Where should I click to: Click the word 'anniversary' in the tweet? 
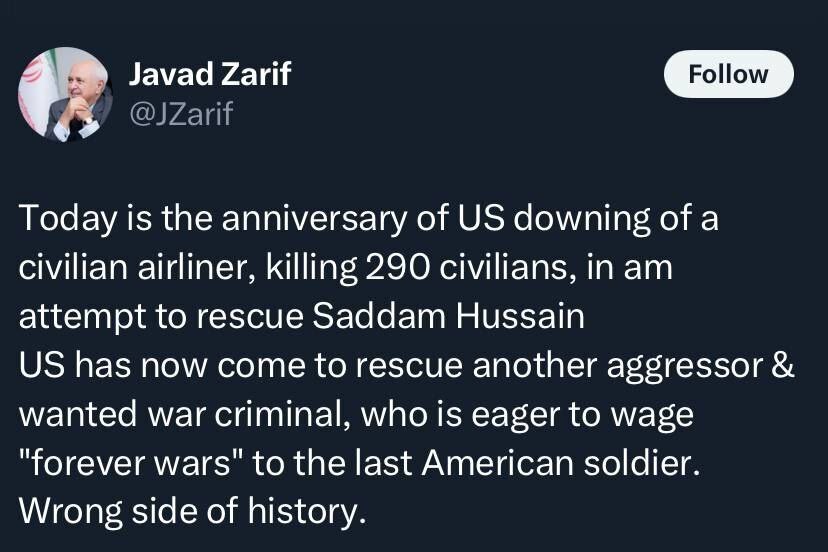[314, 218]
